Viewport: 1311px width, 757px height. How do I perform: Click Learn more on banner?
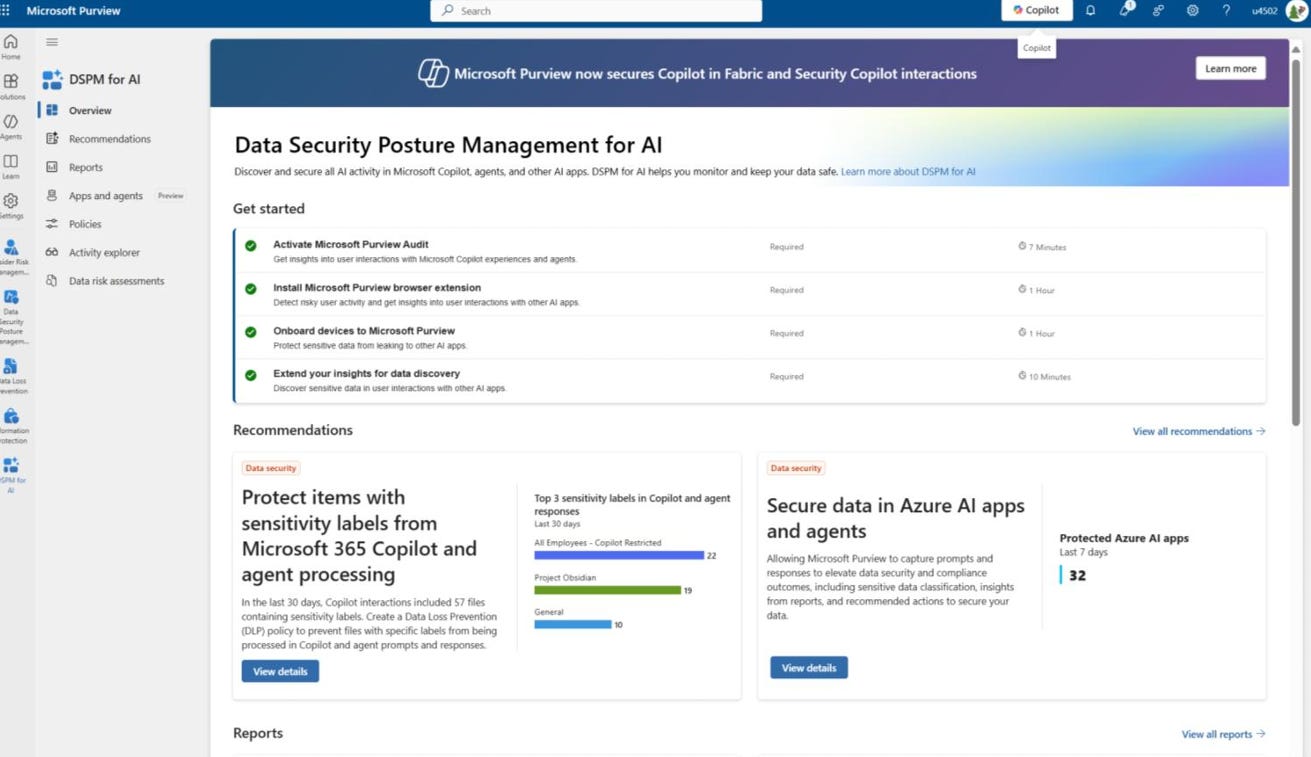click(1230, 68)
